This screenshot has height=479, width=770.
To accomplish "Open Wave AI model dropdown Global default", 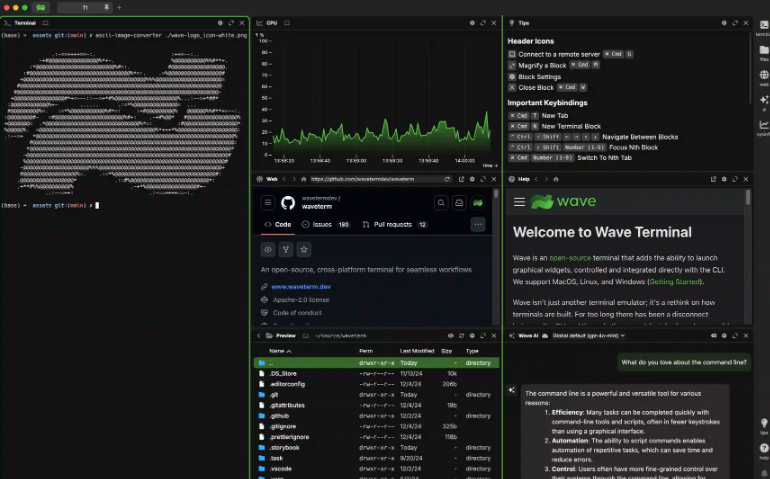I will 588,336.
